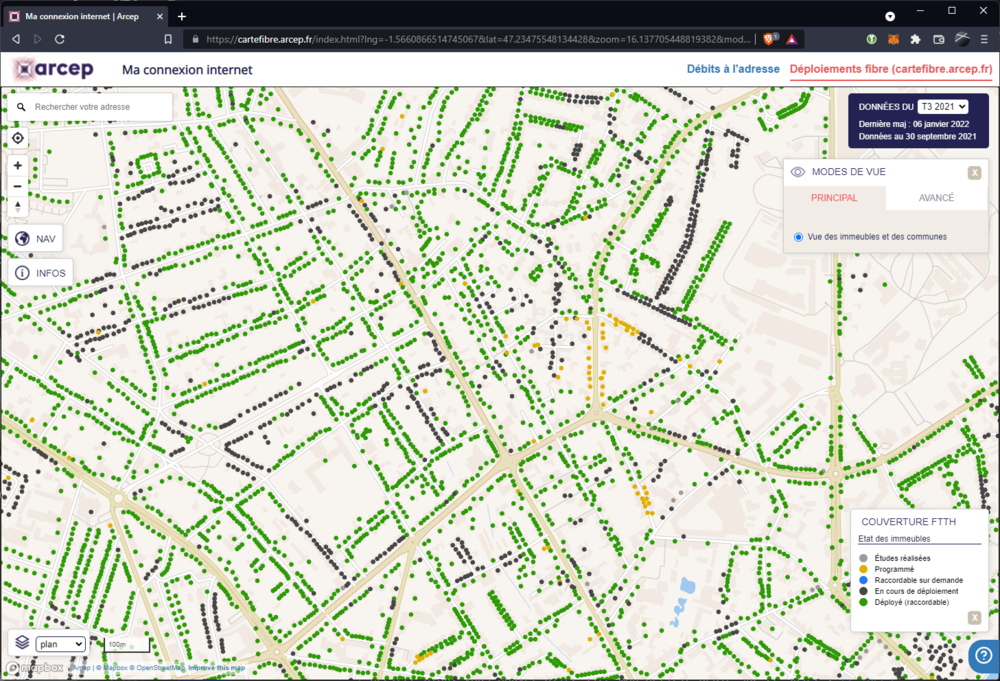Click the green round extension icon

[x=871, y=39]
